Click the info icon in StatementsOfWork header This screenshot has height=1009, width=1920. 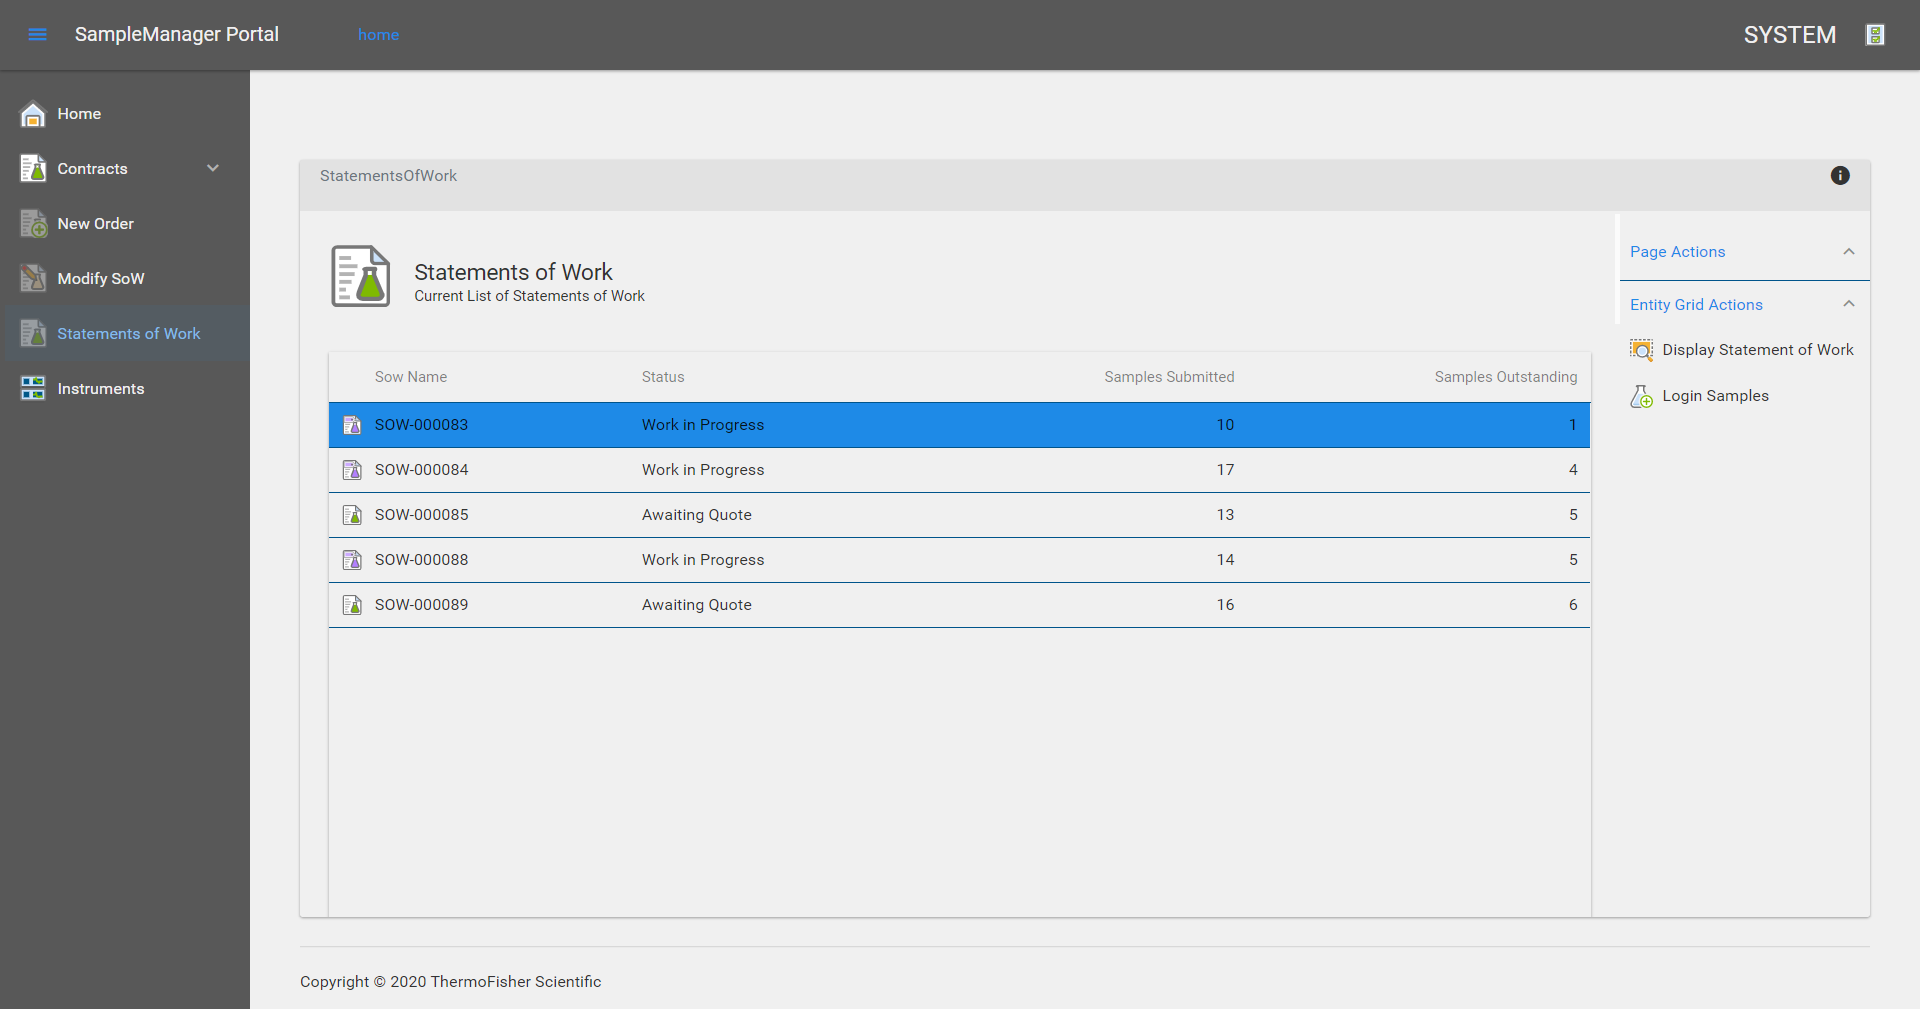click(x=1839, y=176)
